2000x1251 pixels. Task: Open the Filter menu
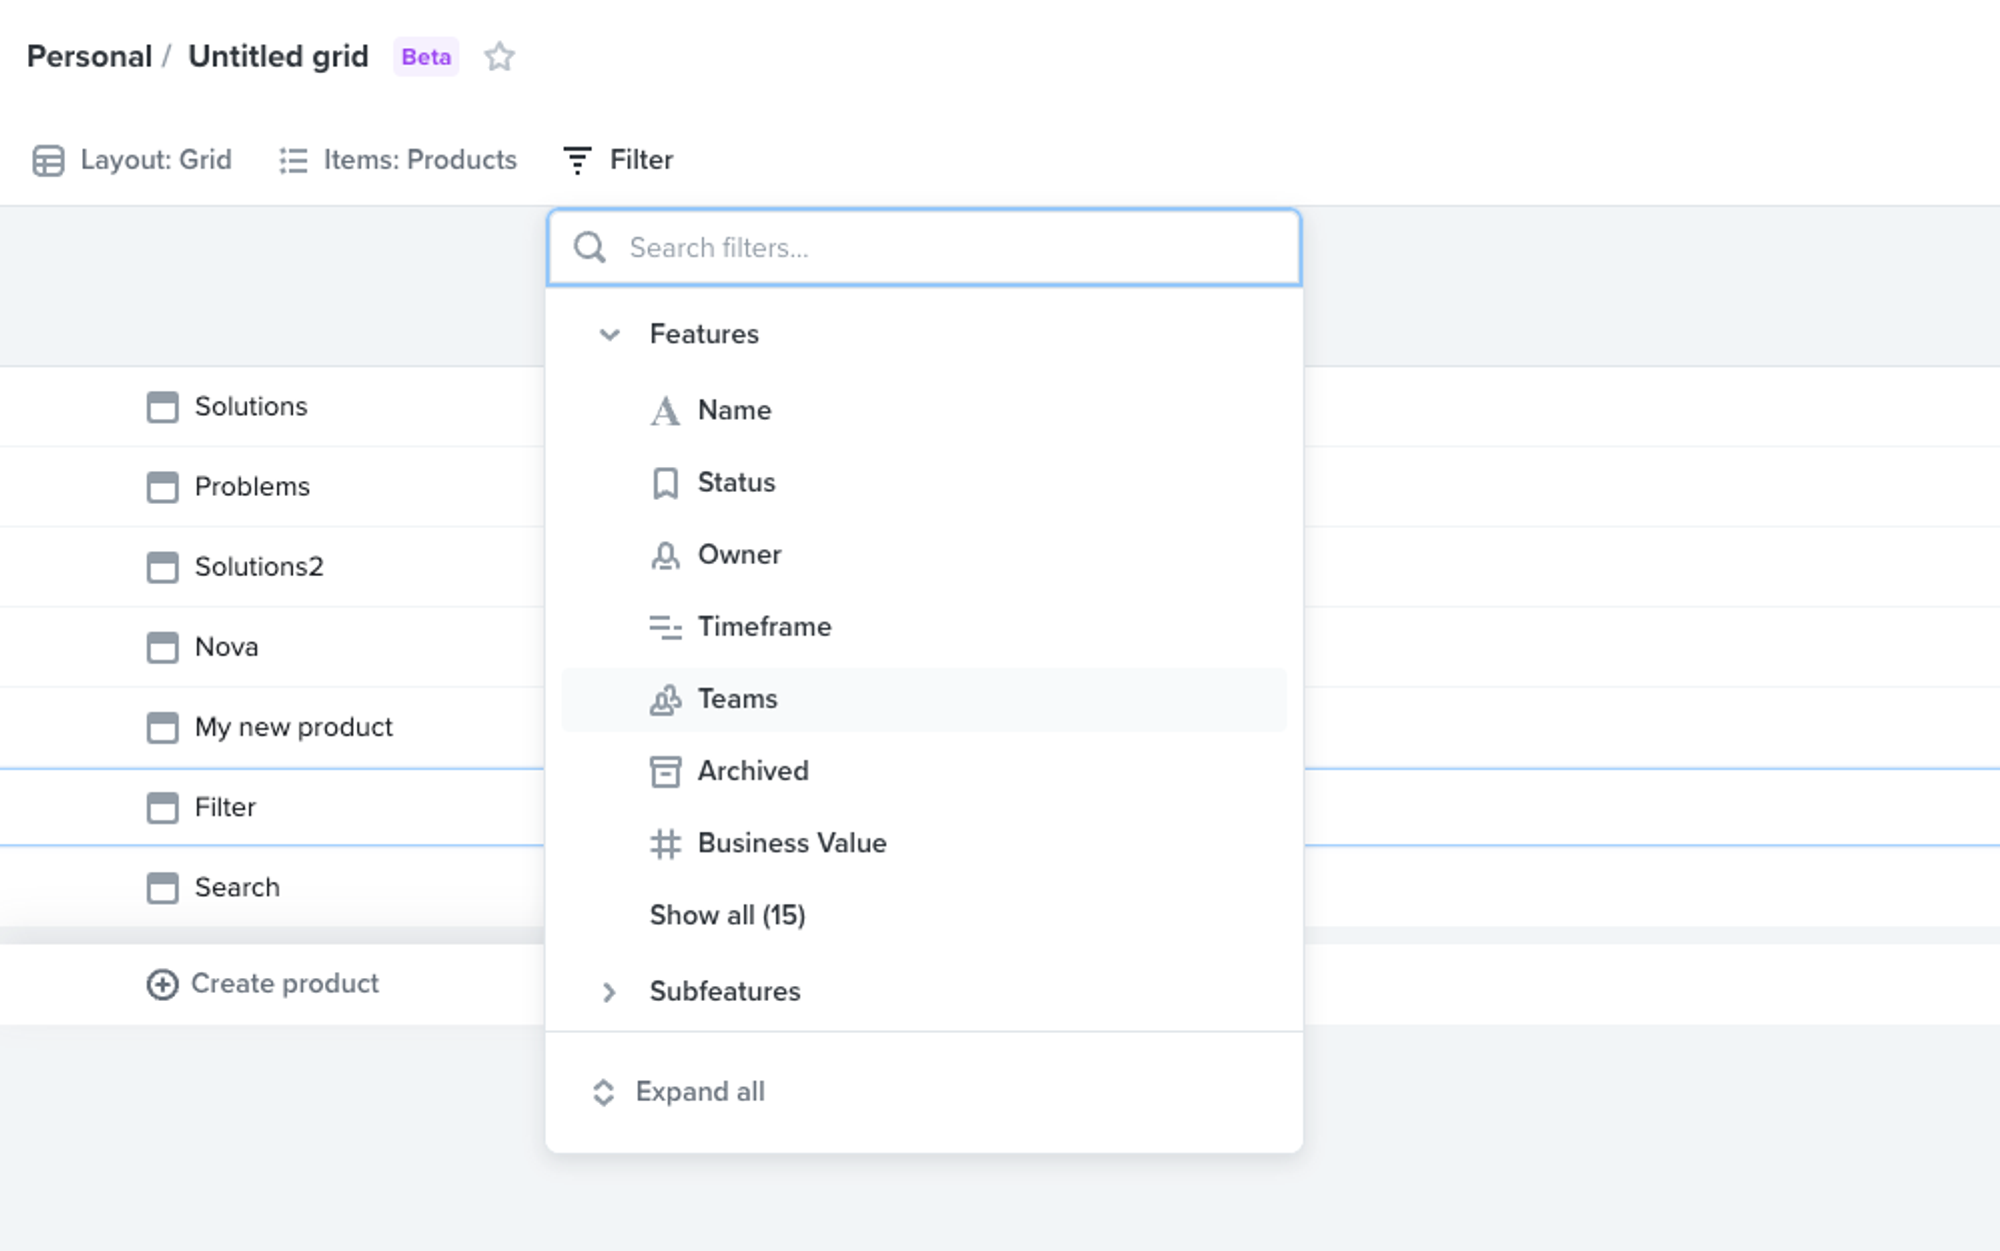click(618, 159)
